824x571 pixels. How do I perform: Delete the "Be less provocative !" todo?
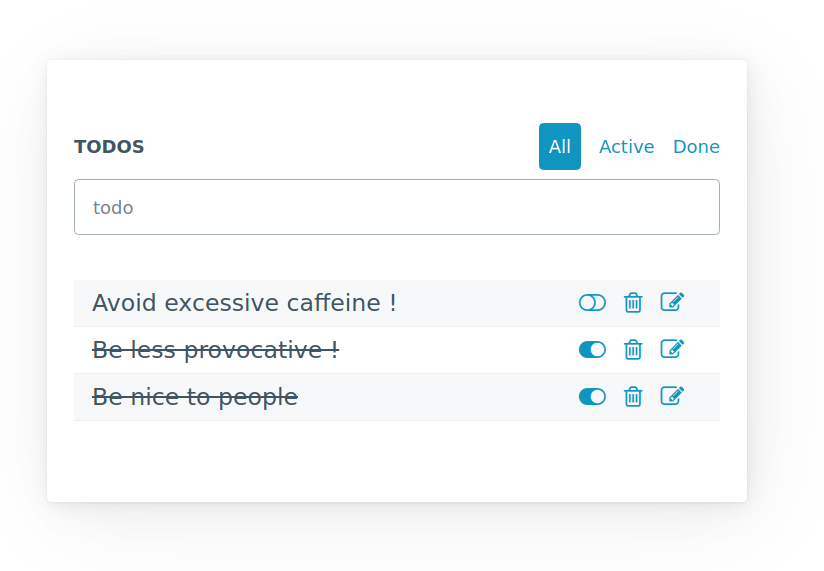coord(633,350)
